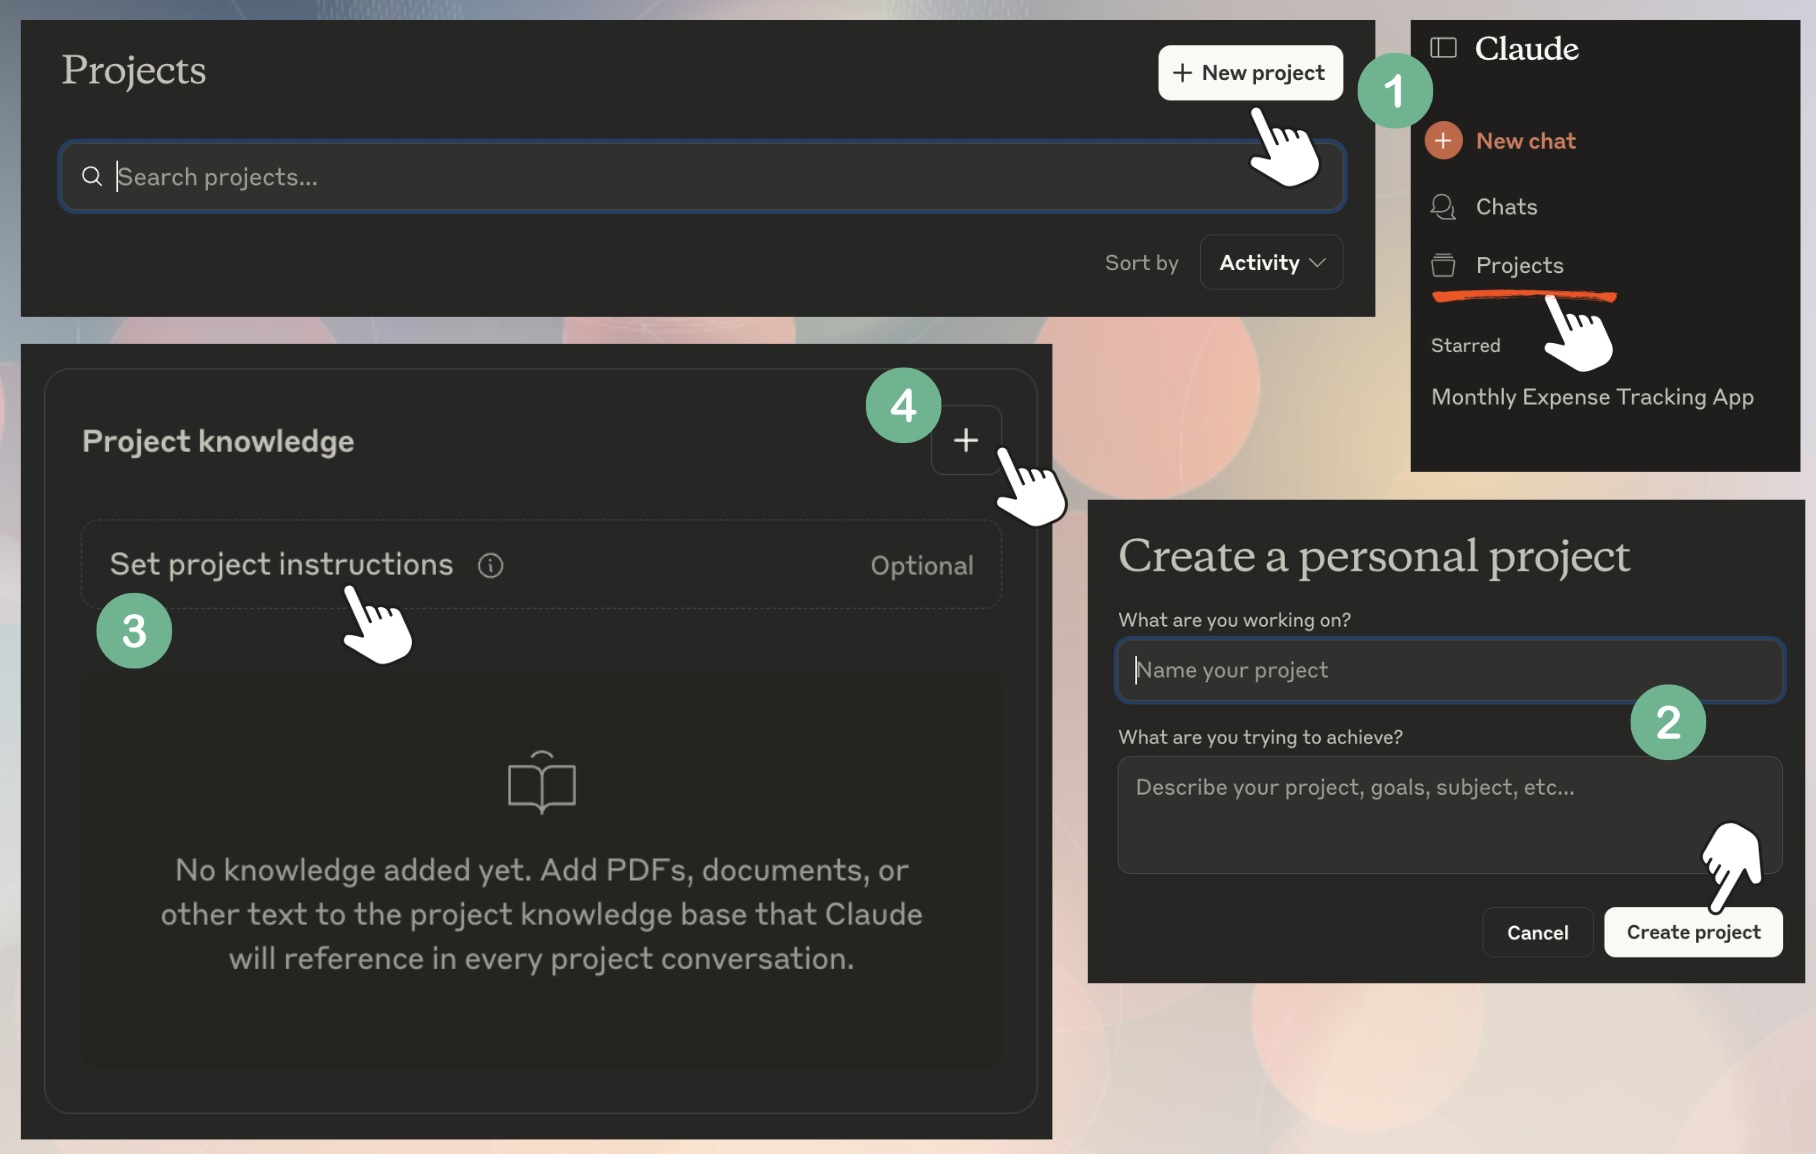The height and width of the screenshot is (1154, 1816).
Task: Open the Chats speech bubble icon
Action: pyautogui.click(x=1443, y=207)
